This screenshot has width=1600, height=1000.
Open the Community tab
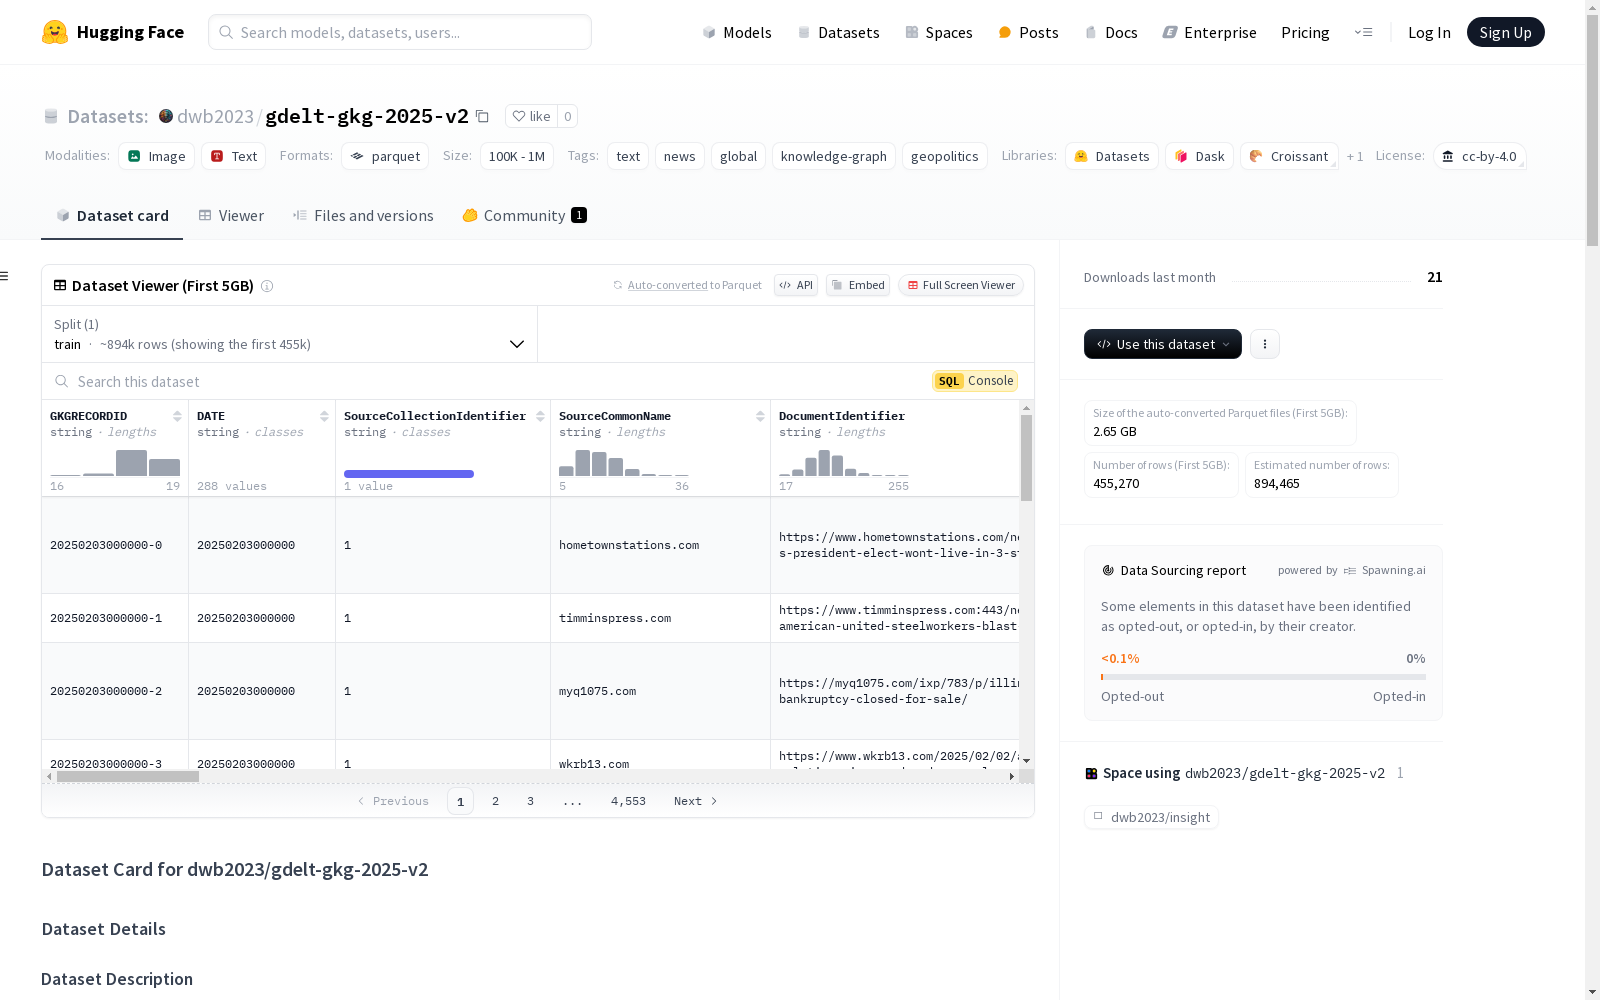pyautogui.click(x=525, y=215)
